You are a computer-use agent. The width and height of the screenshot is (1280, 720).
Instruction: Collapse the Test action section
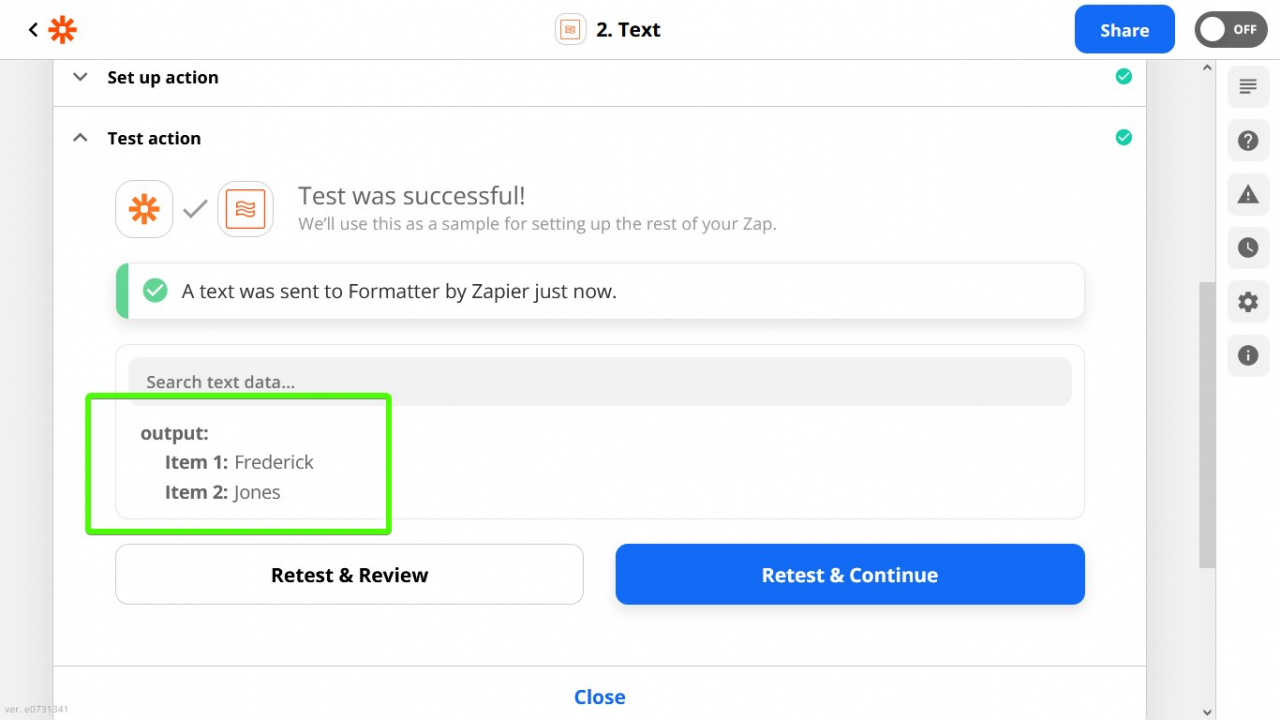tap(81, 138)
